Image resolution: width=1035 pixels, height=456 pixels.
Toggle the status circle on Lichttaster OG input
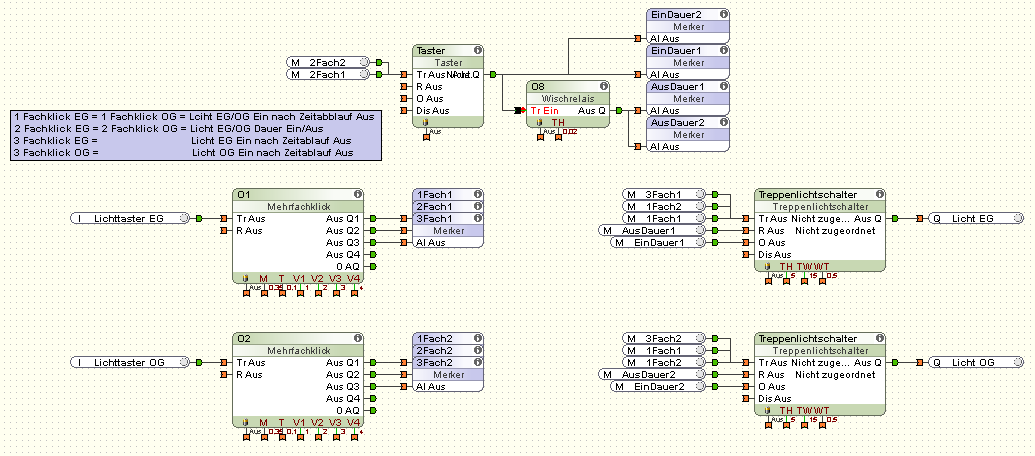(x=182, y=362)
